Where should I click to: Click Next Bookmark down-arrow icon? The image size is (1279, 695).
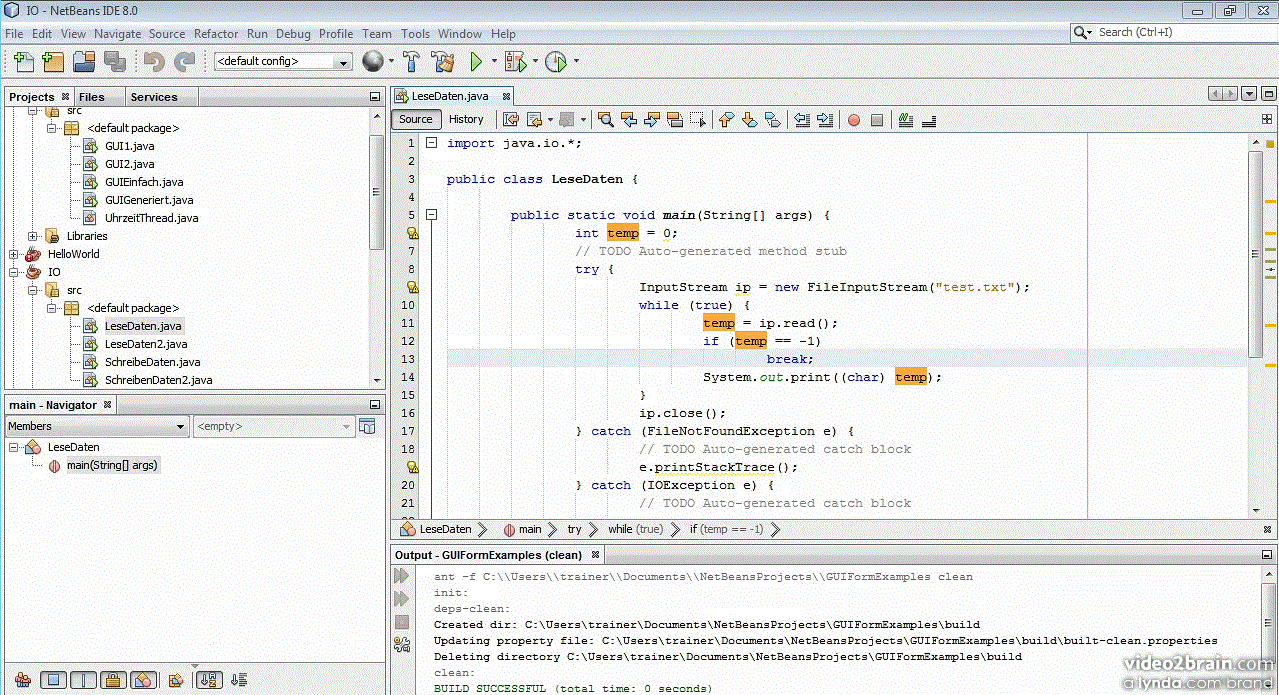point(749,120)
